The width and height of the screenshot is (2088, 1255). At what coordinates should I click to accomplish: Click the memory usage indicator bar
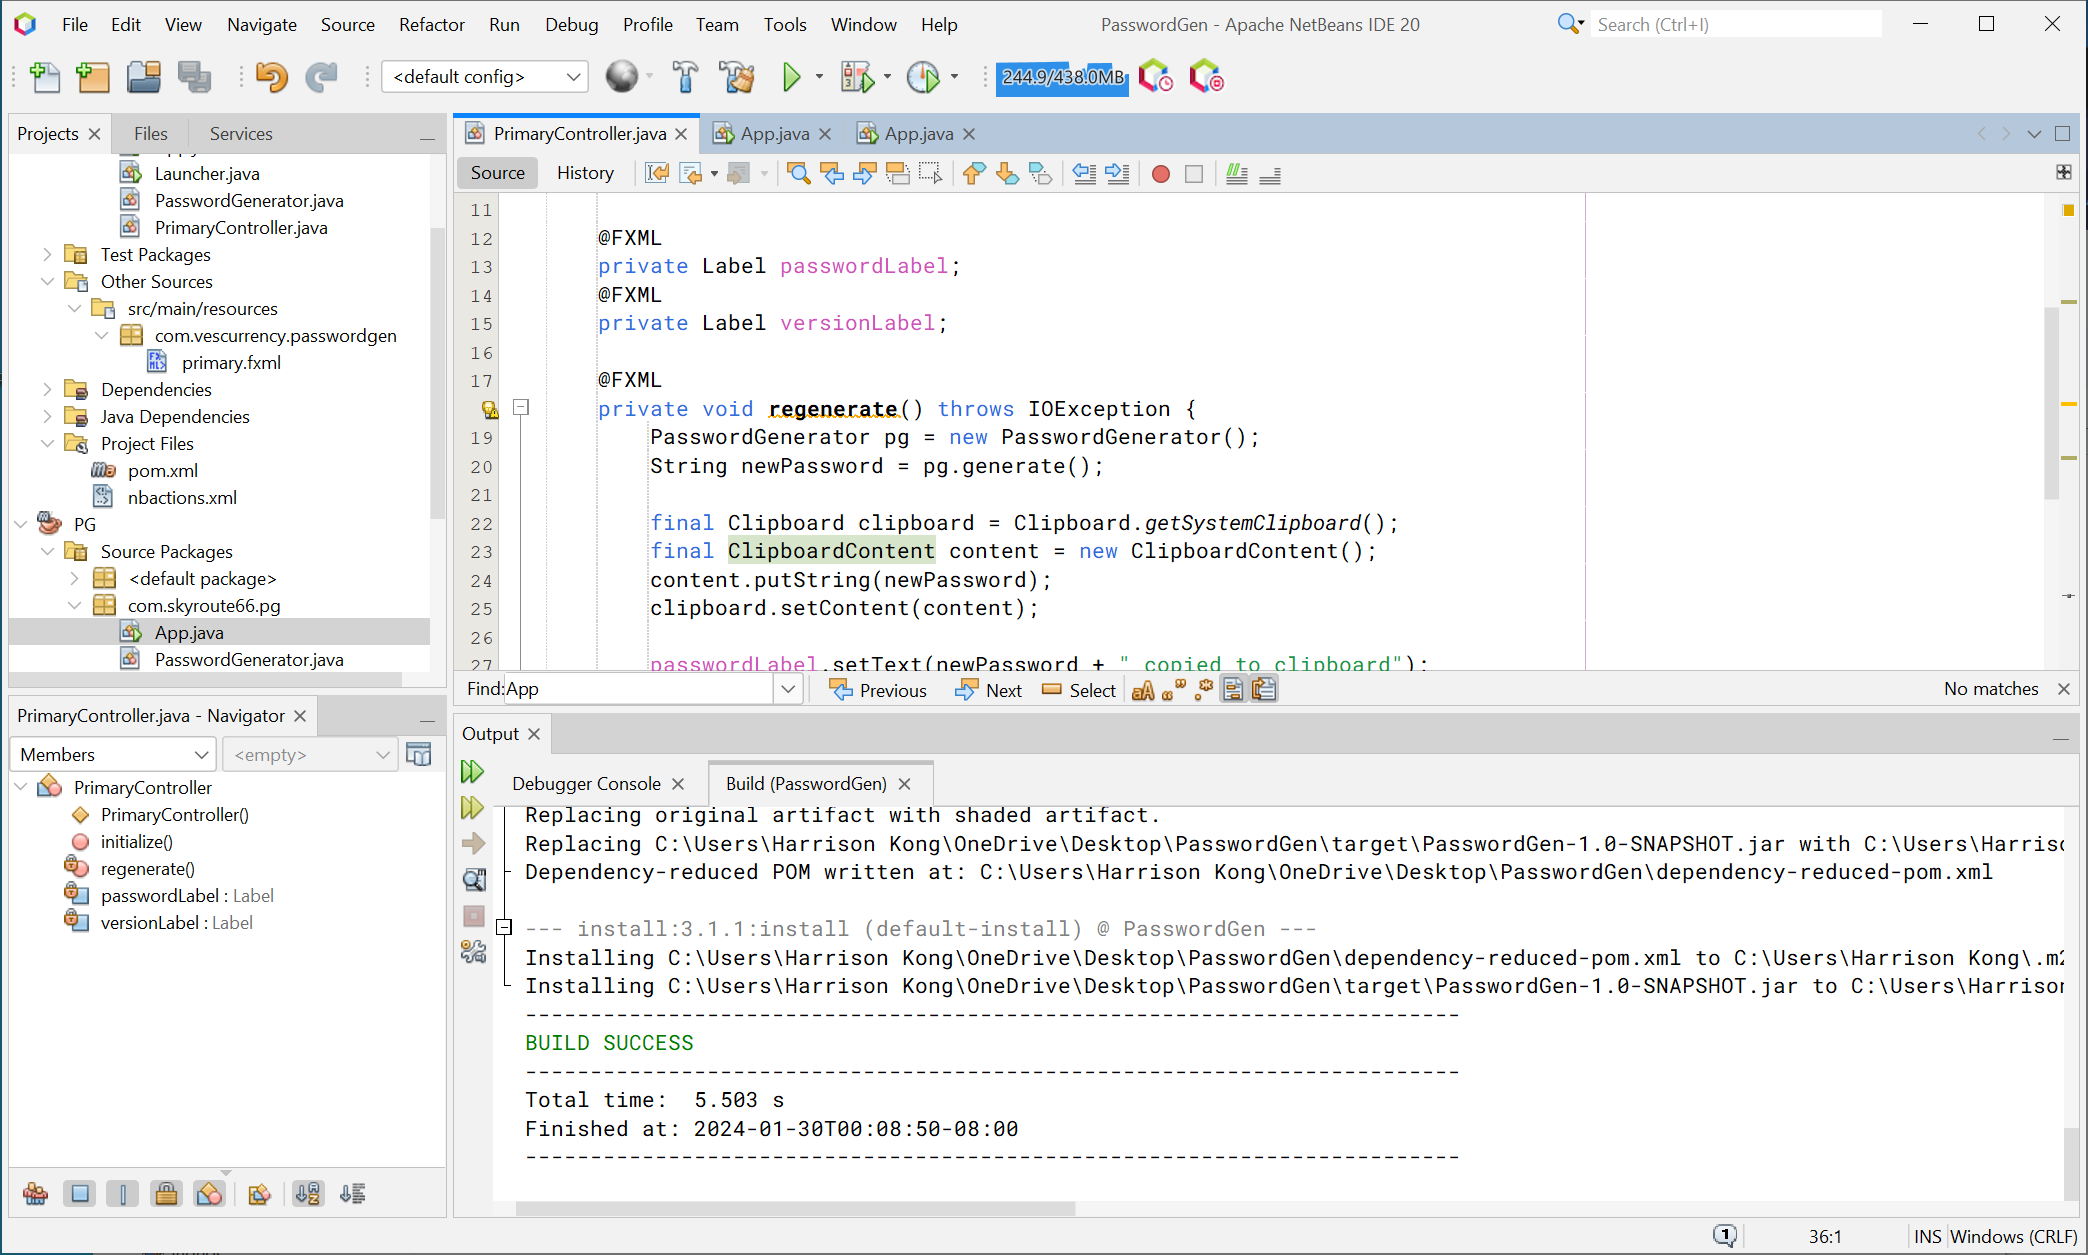(x=1062, y=77)
